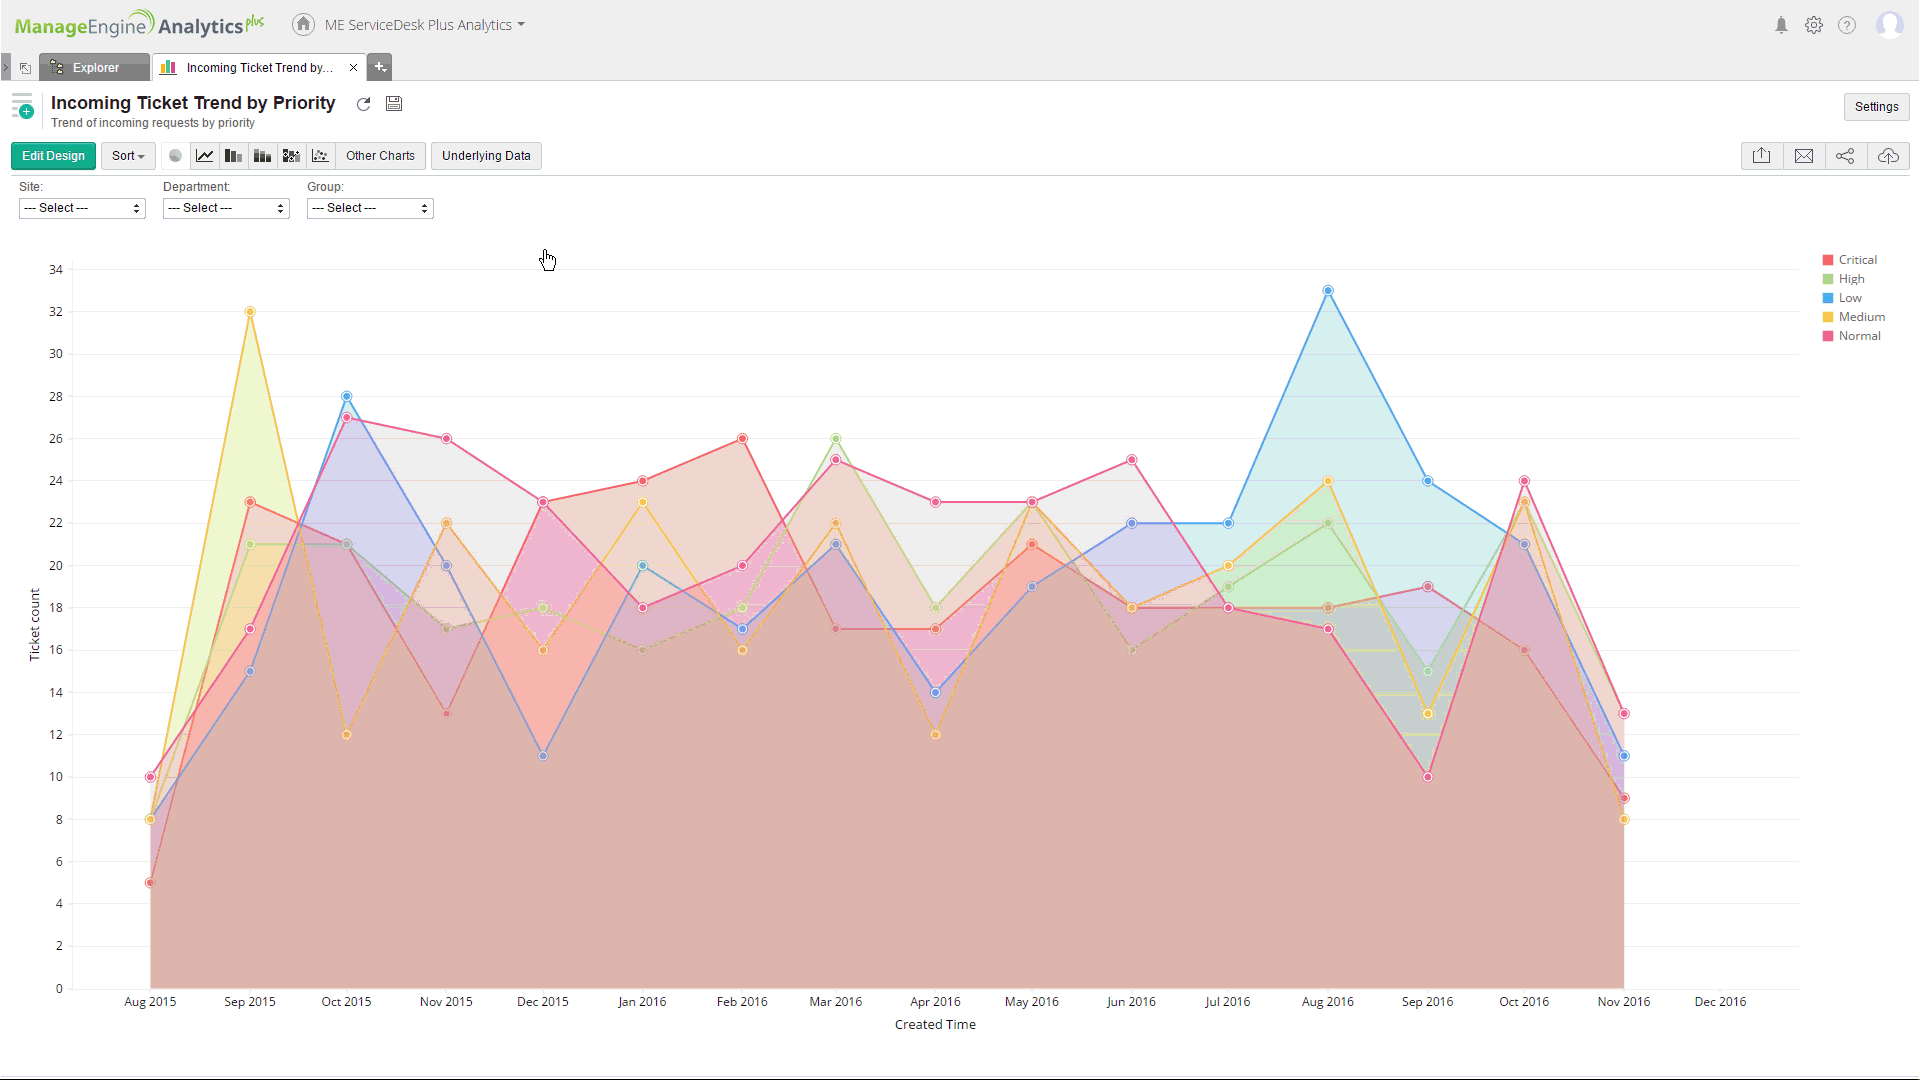Switch to the Explorer tab
This screenshot has width=1920, height=1080.
(x=95, y=68)
